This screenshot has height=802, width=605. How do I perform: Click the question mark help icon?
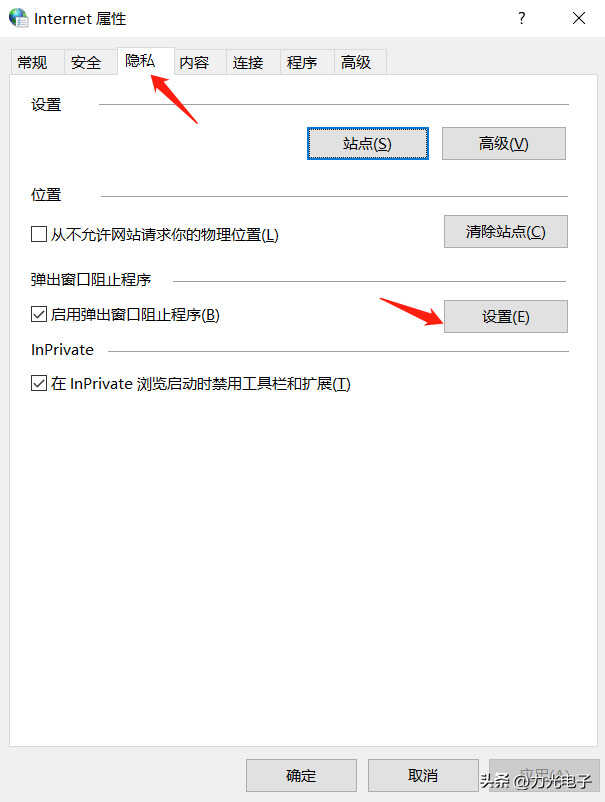tap(521, 18)
